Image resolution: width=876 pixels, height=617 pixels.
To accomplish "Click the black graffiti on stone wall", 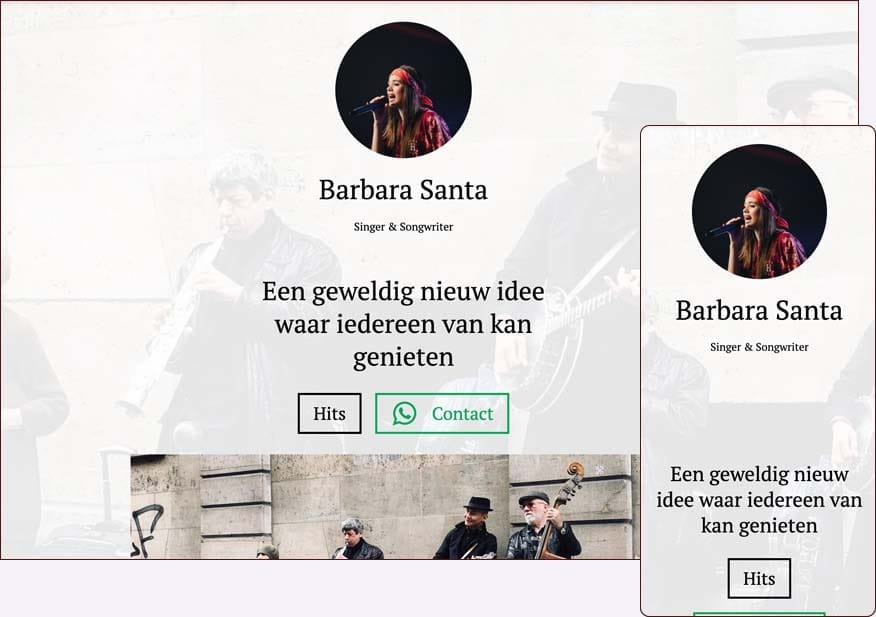I will tap(147, 530).
